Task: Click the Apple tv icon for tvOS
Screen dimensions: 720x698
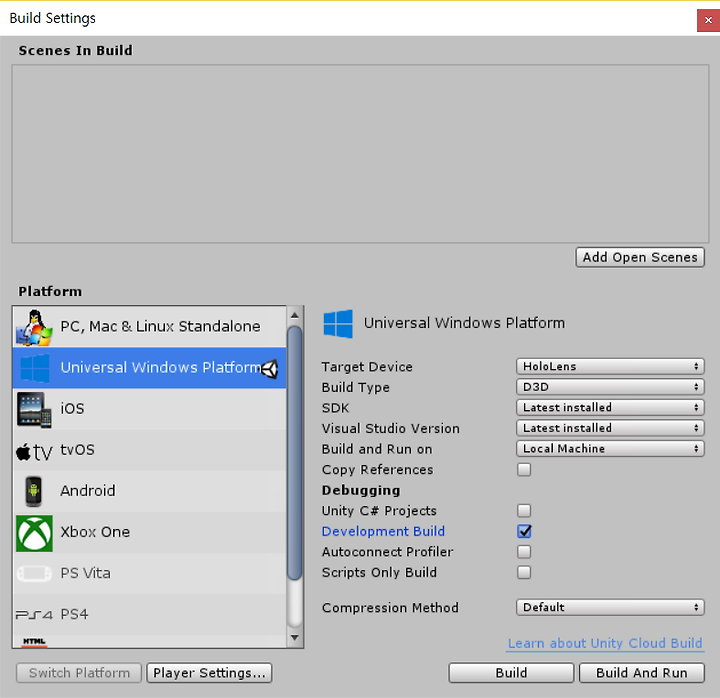Action: (34, 452)
